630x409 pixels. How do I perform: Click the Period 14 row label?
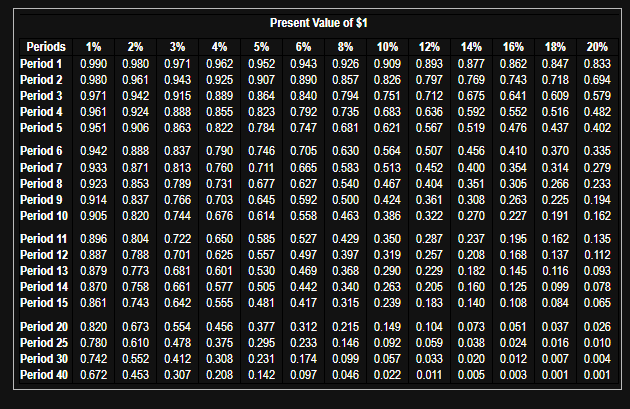(x=44, y=287)
